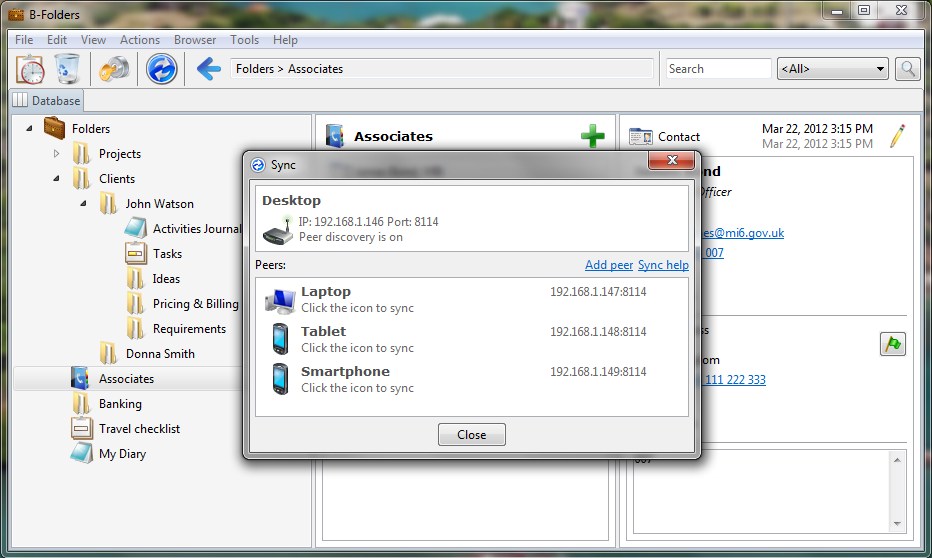
Task: Click the Contact card icon
Action: [x=641, y=137]
